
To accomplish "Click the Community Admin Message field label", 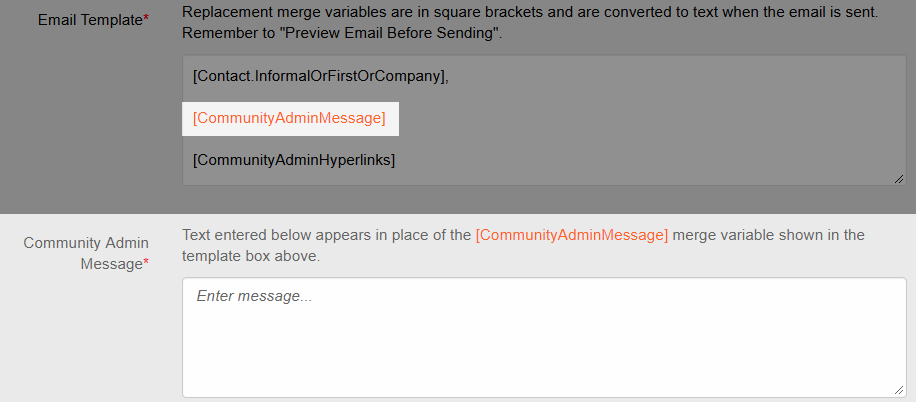I will point(86,254).
